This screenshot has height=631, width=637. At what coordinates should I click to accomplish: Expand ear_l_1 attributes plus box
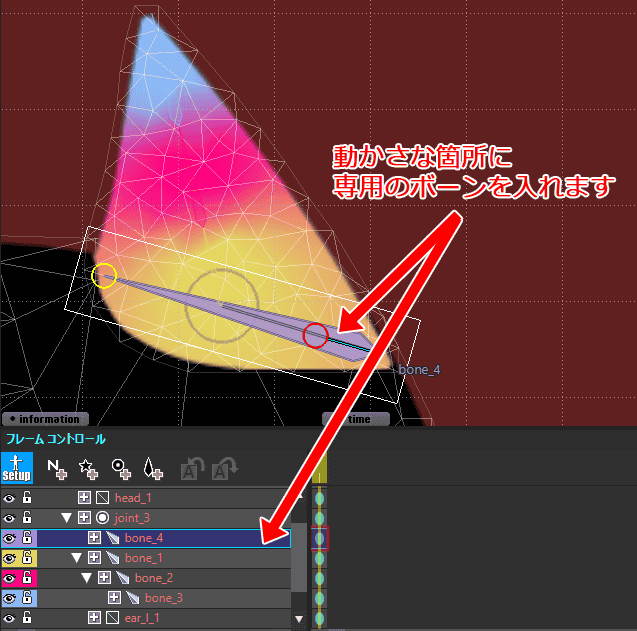pos(94,618)
